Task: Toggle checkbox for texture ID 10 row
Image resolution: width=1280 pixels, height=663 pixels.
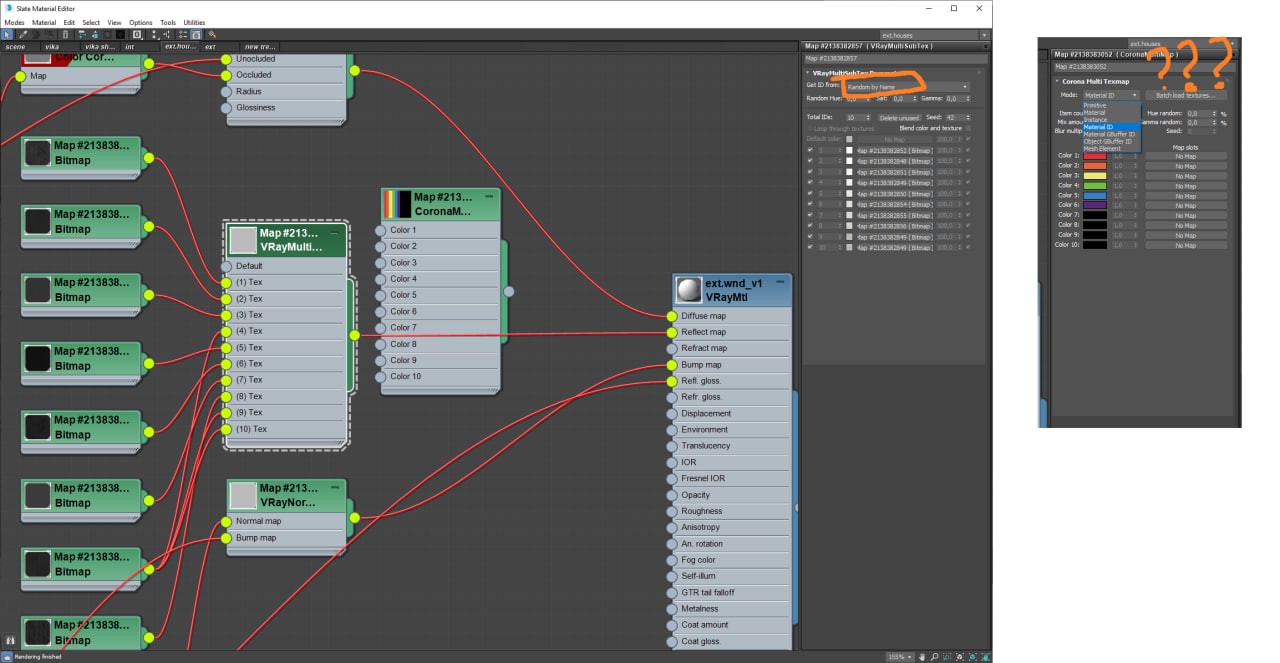Action: click(810, 247)
